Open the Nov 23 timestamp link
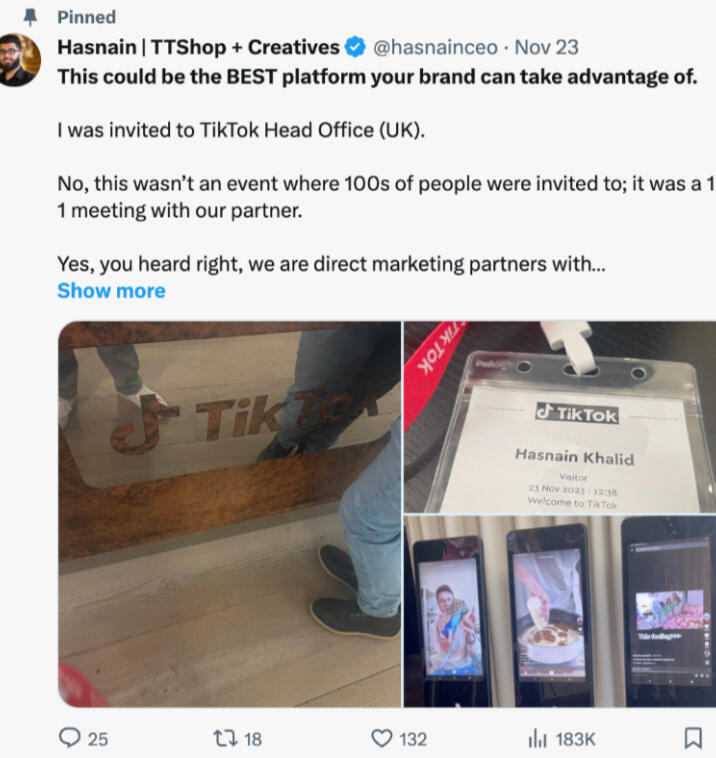 546,47
